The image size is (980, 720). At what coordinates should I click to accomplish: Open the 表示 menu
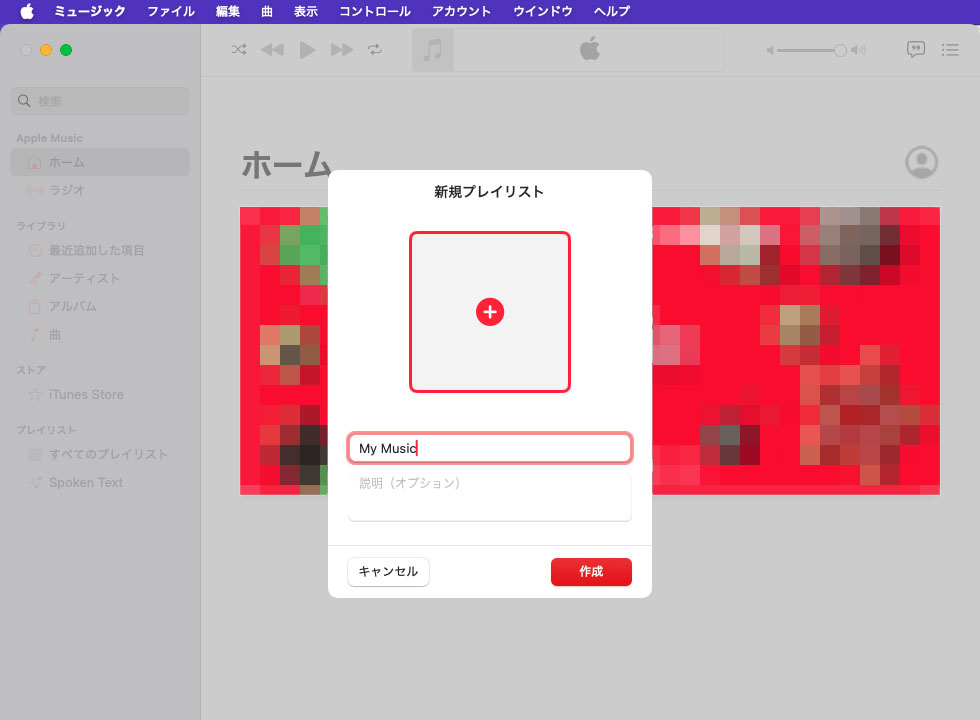click(x=306, y=11)
